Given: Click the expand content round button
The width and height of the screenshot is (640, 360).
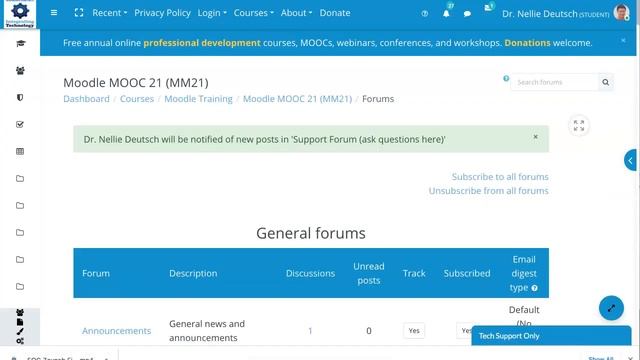Looking at the screenshot, I should pyautogui.click(x=579, y=126).
